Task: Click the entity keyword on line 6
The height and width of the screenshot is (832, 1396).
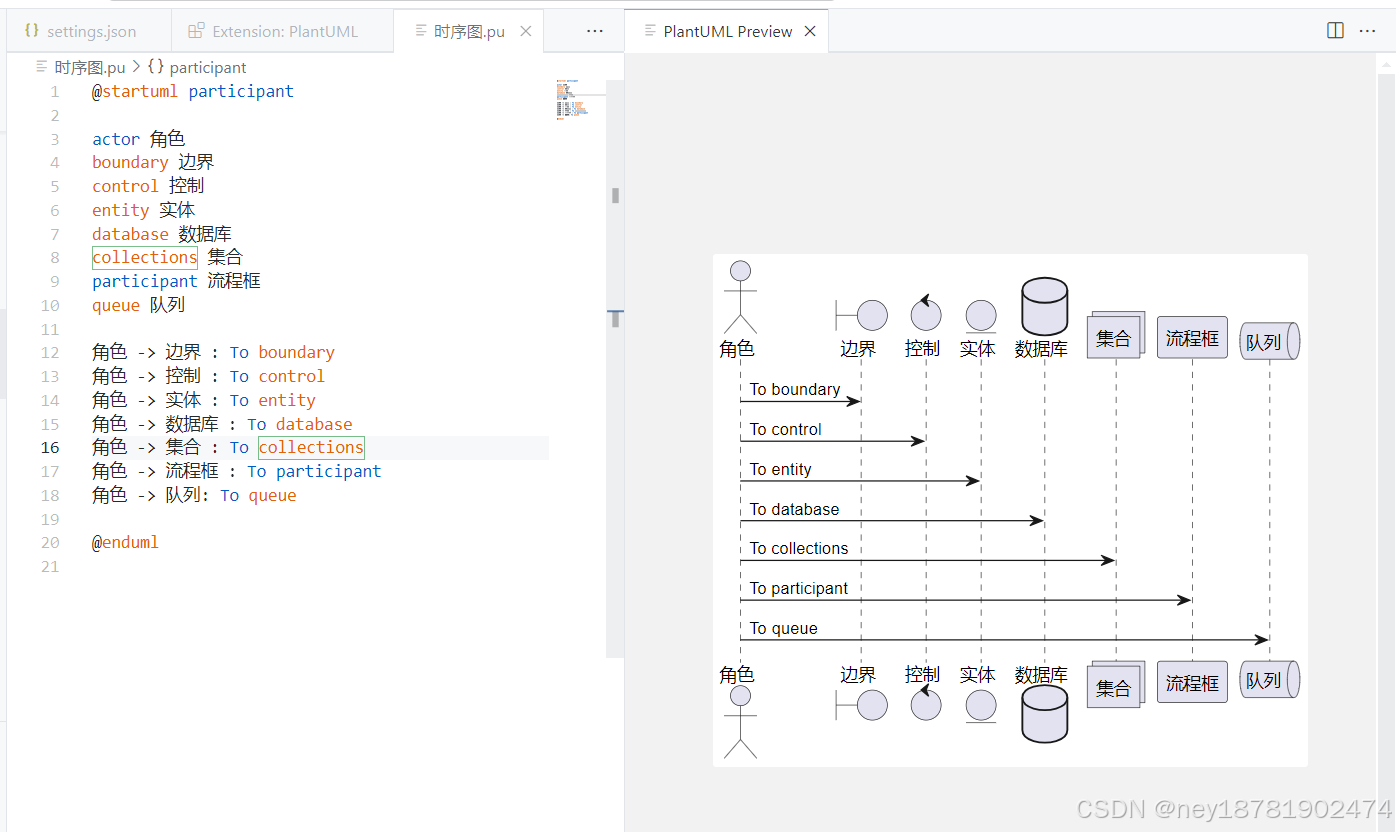Action: pos(120,210)
